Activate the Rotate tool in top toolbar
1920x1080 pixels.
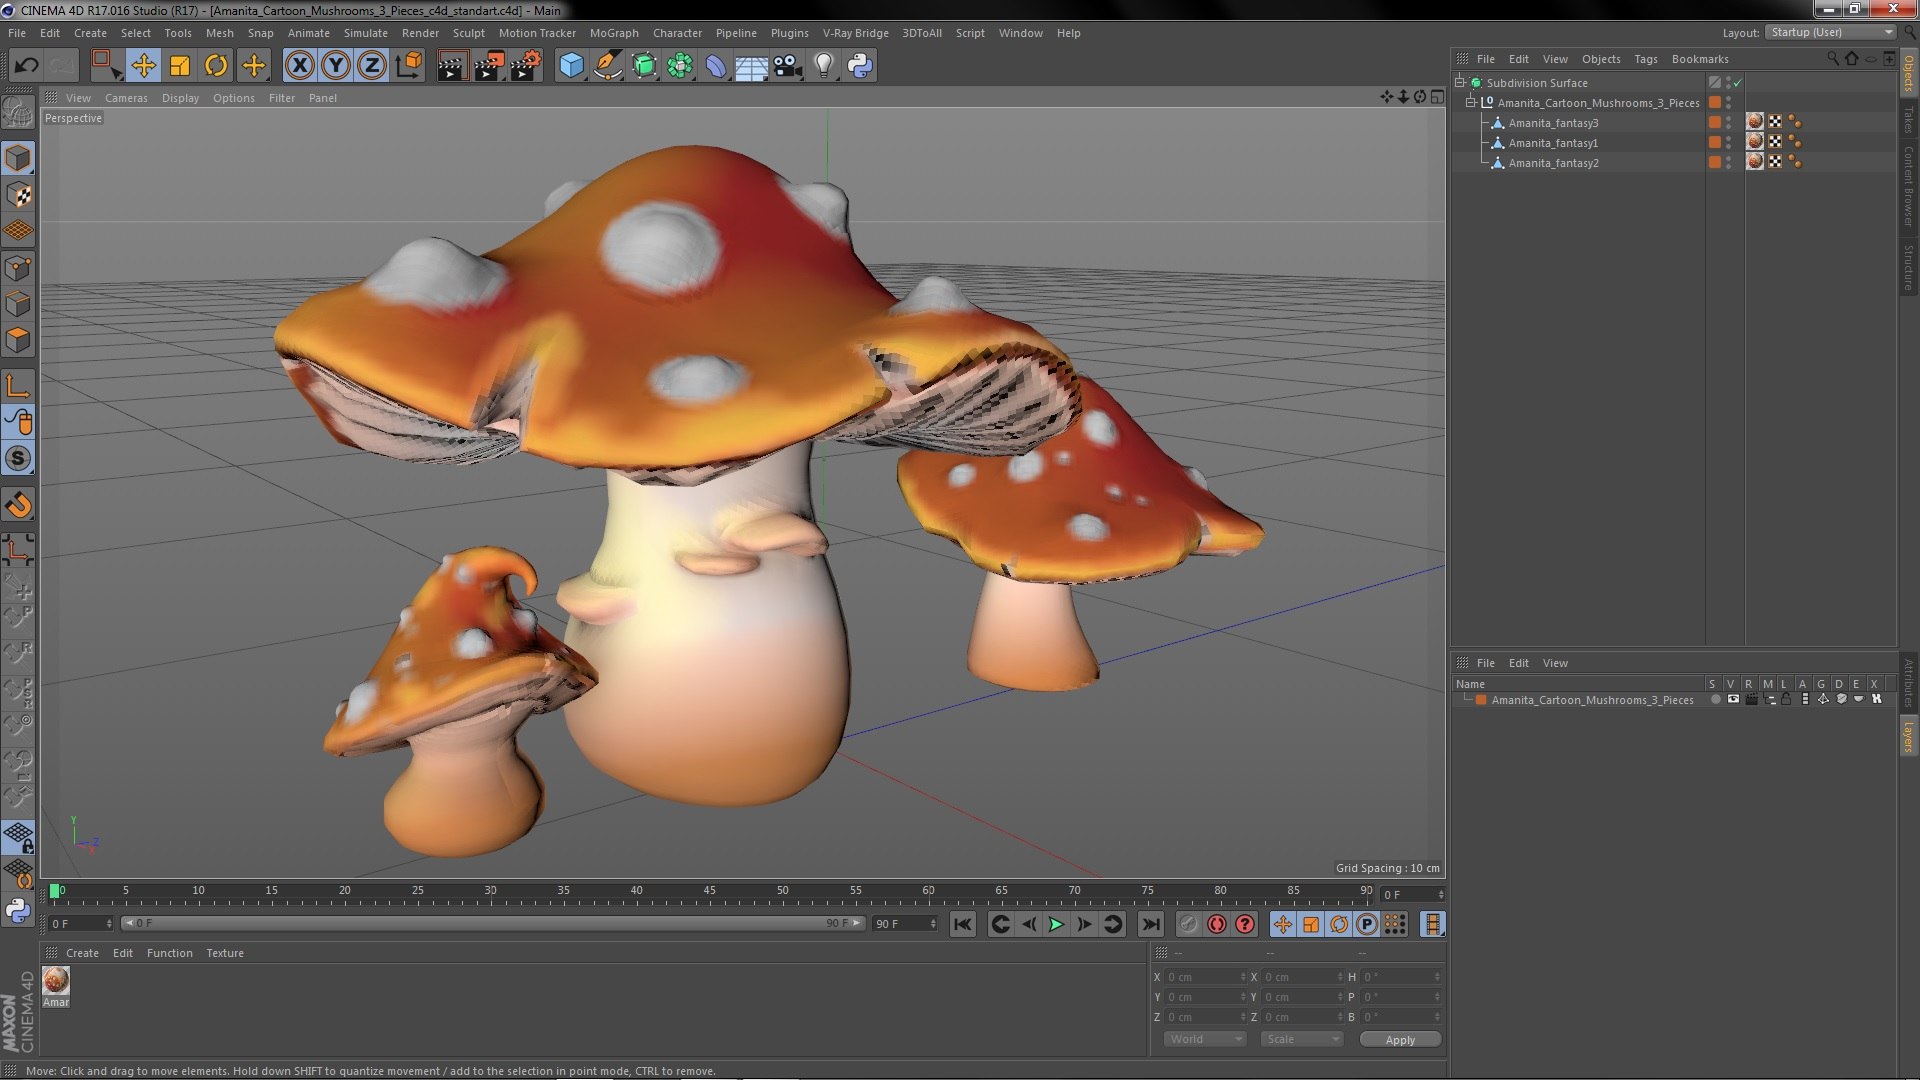click(x=216, y=66)
